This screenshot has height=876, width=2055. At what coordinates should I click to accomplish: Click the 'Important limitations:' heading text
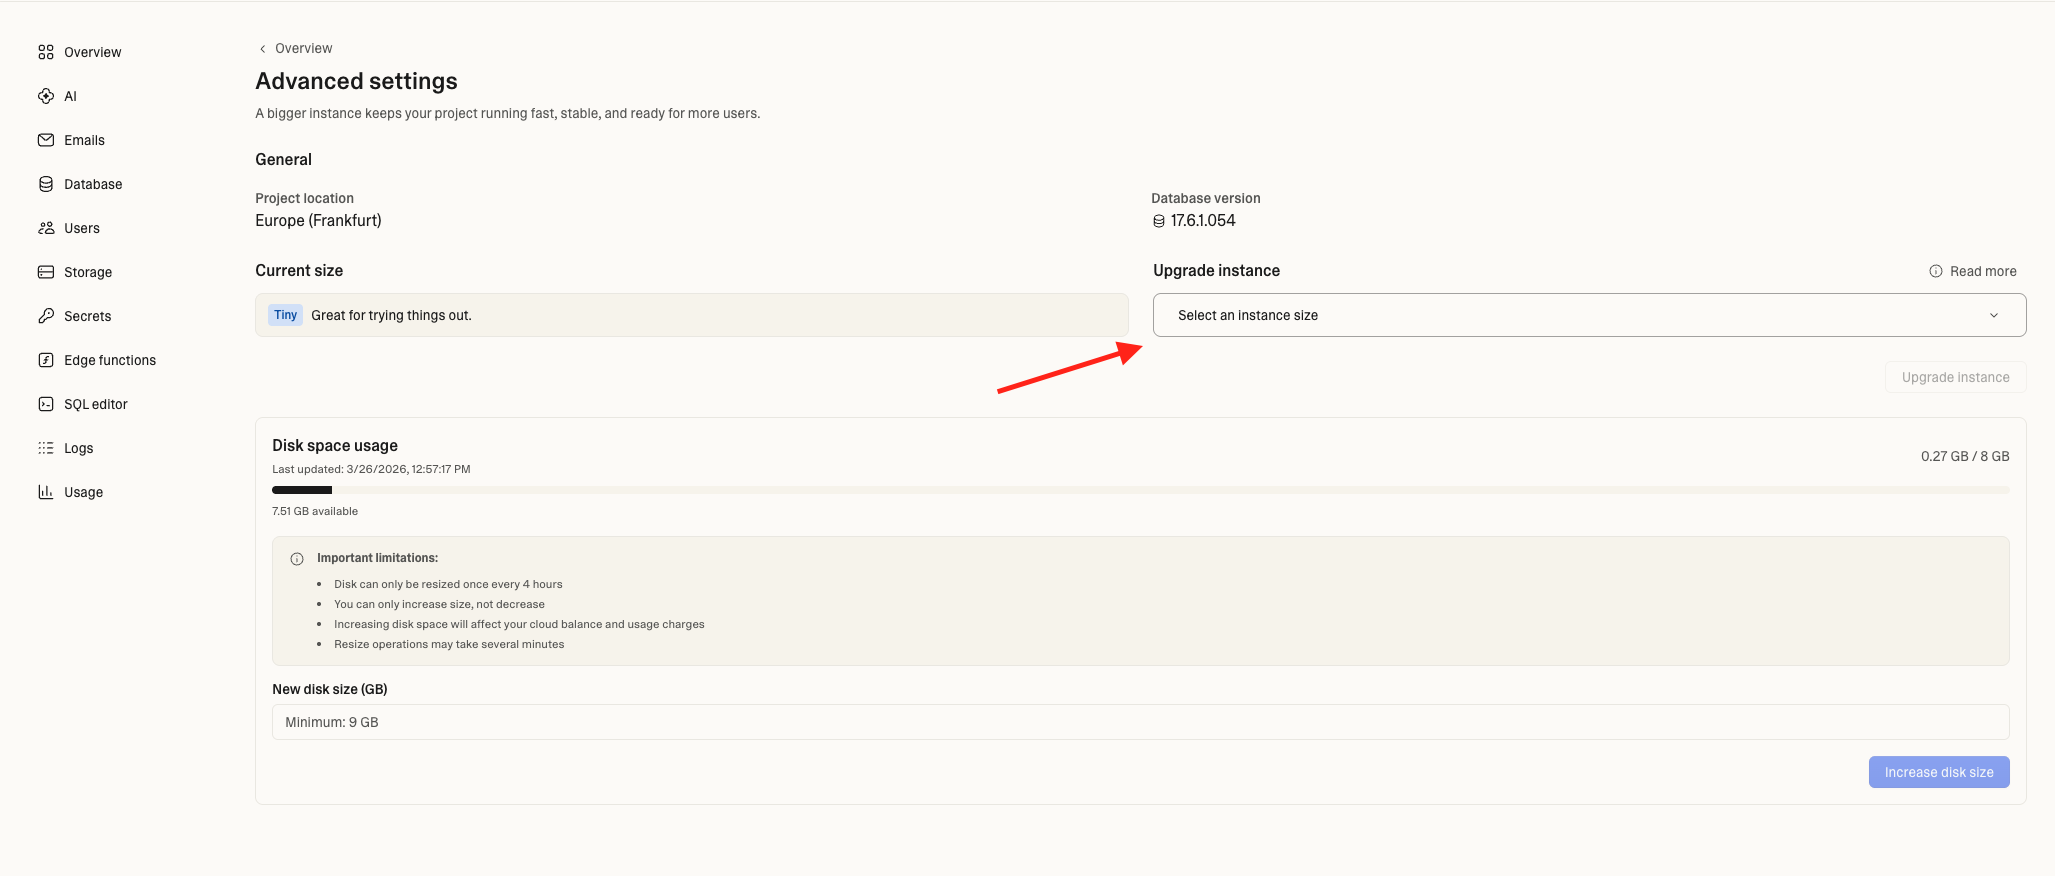click(377, 558)
